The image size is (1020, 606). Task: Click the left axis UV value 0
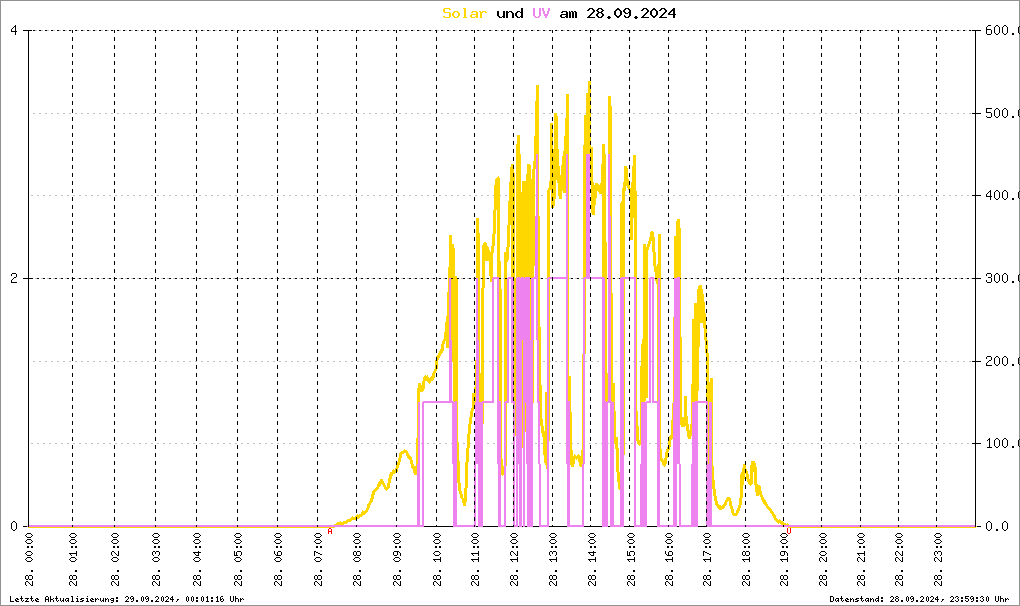(x=14, y=526)
